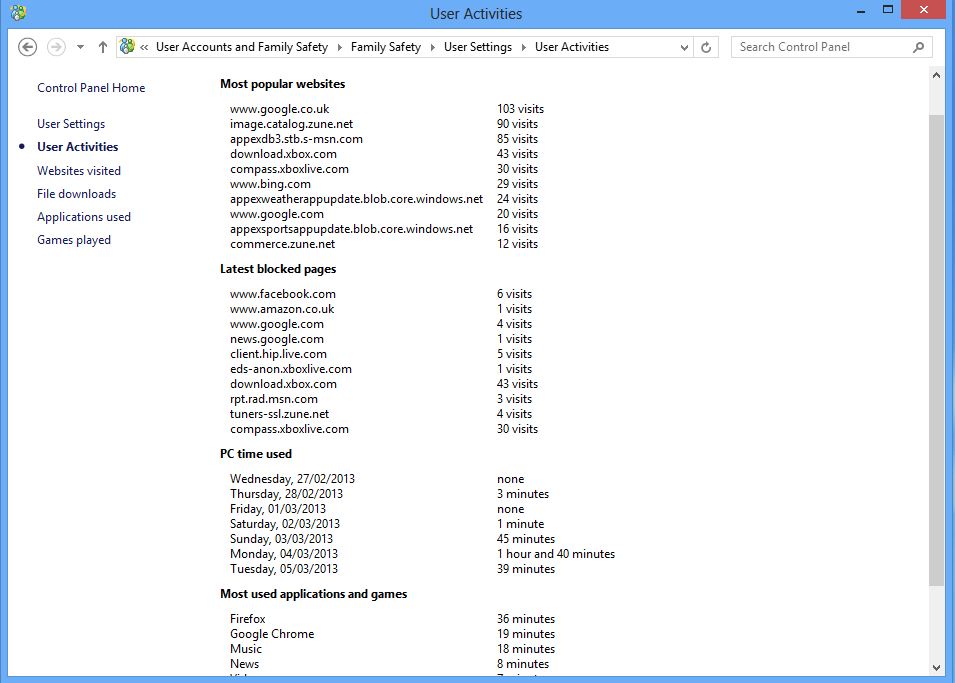The height and width of the screenshot is (683, 955).
Task: Open the chevron after 'Family Safety' breadcrumb
Action: 432,47
